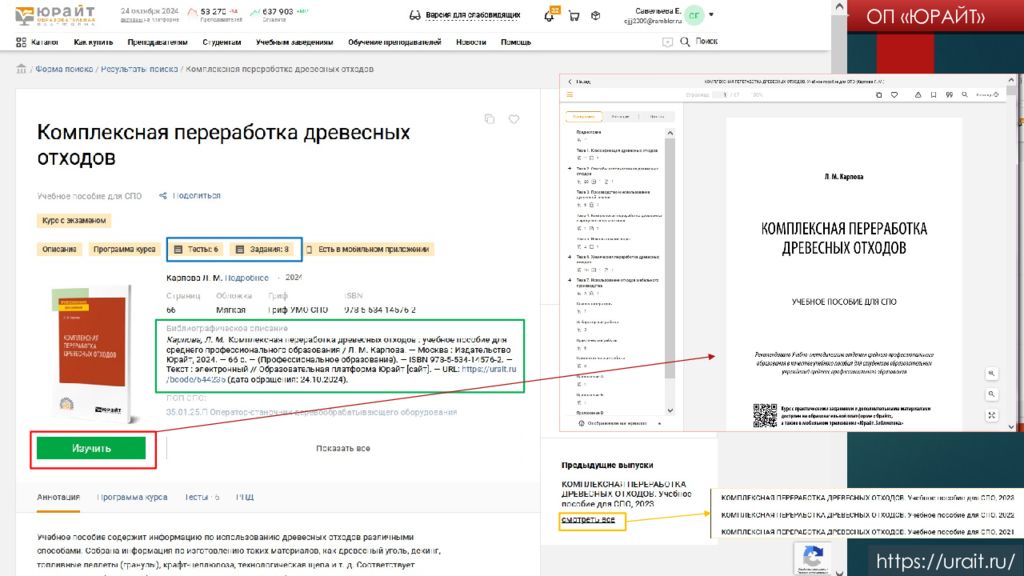Click the reader contents panel scrollbar
The height and width of the screenshot is (576, 1024).
tap(670, 271)
